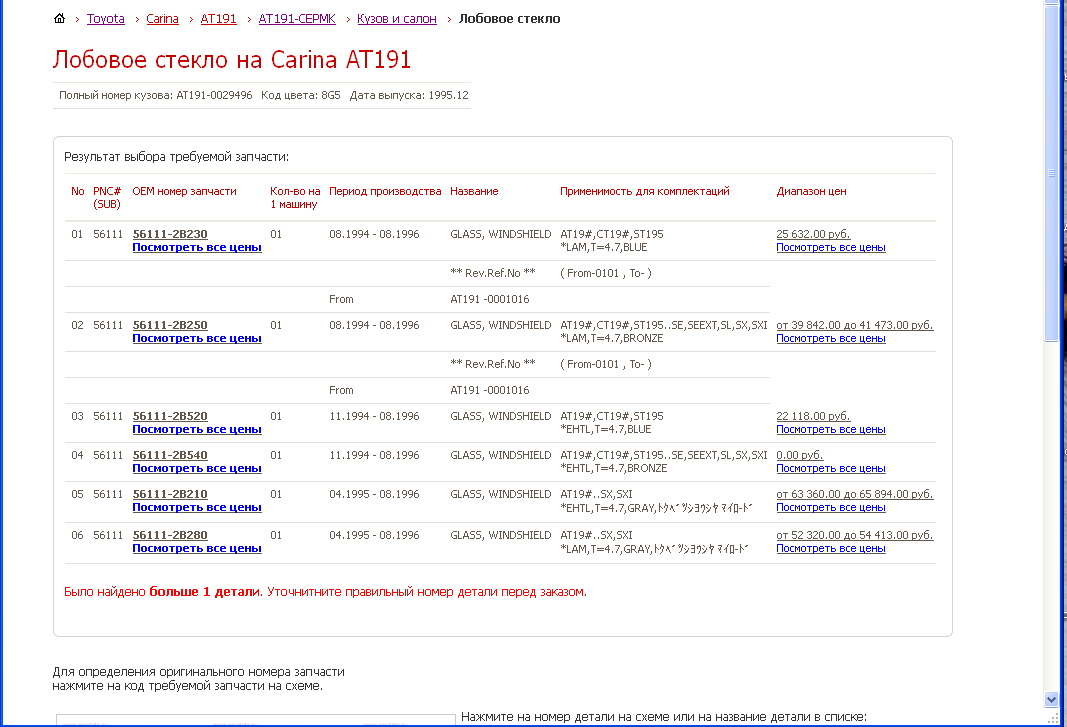Viewport: 1067px width, 727px height.
Task: Open part number 56111-2B210
Action: tap(170, 494)
